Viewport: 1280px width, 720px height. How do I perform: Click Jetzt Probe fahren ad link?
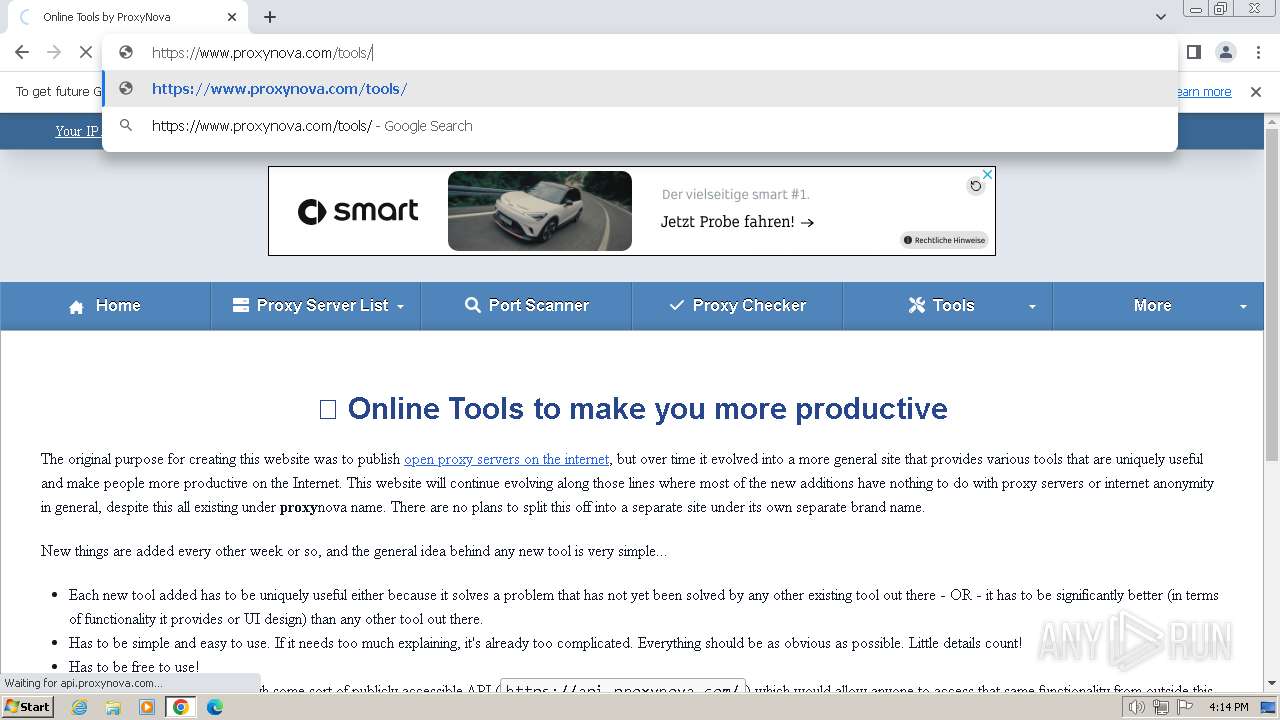point(737,222)
